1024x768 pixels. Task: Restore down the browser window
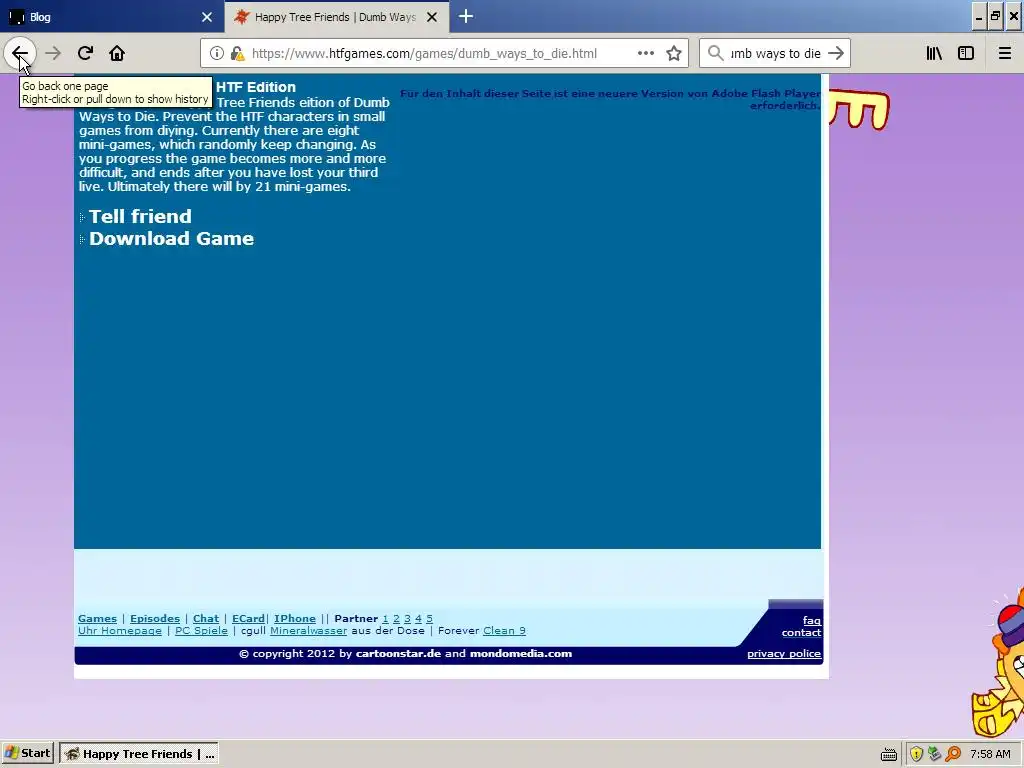pyautogui.click(x=995, y=17)
